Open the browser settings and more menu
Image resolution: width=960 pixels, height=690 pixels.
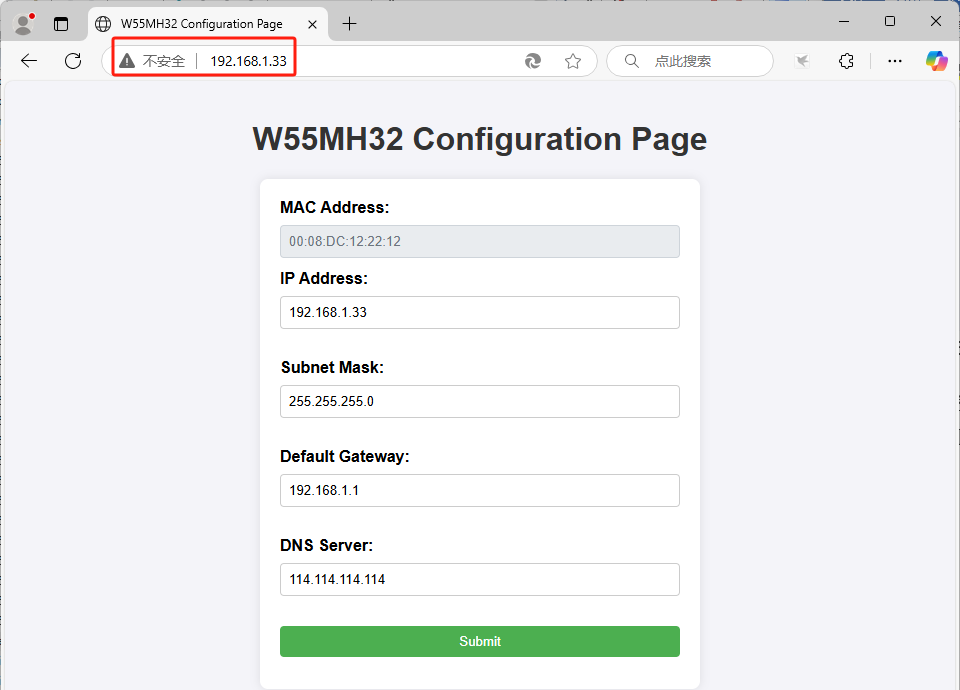pos(895,61)
